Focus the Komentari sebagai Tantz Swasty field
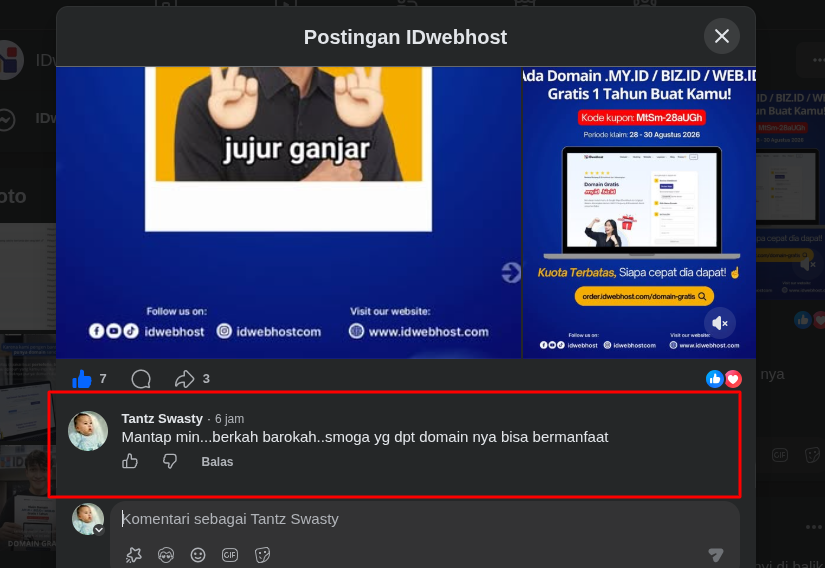This screenshot has width=825, height=568. coord(425,519)
